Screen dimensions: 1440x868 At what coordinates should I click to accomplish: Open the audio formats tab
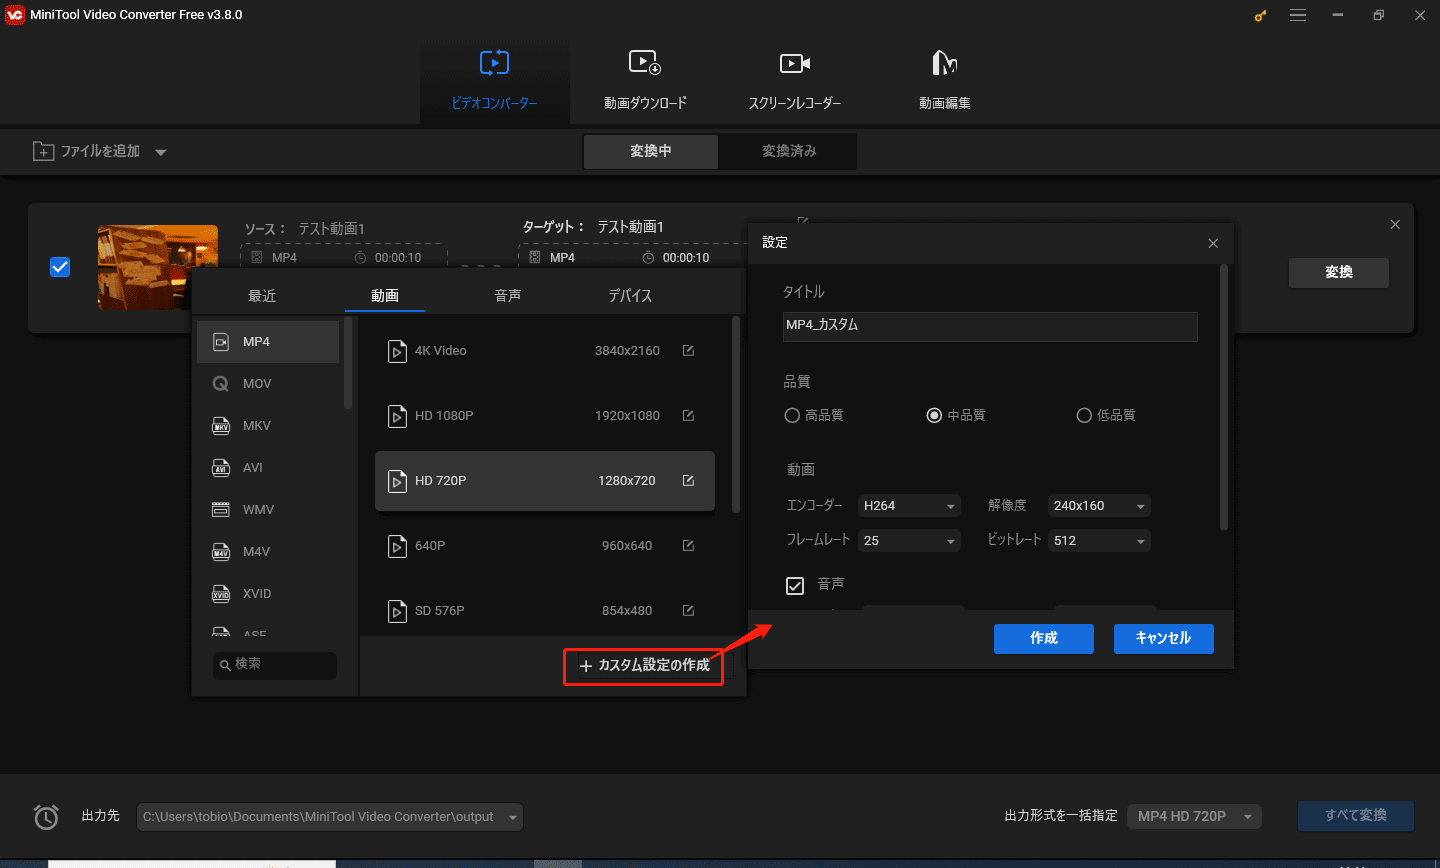pyautogui.click(x=508, y=296)
